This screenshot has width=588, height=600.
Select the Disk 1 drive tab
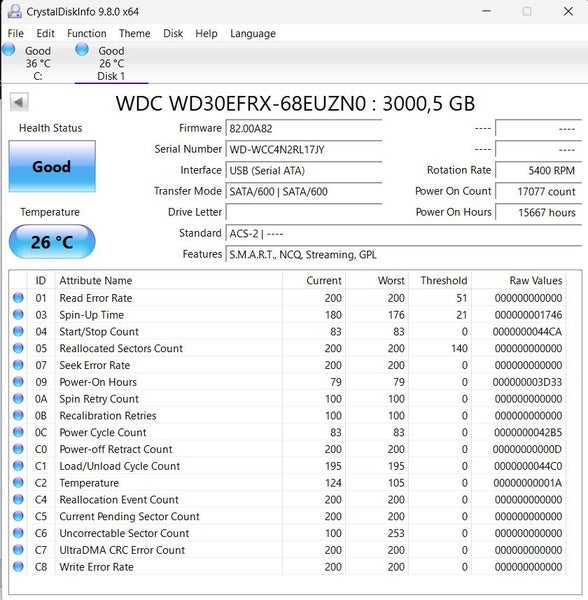coord(111,64)
